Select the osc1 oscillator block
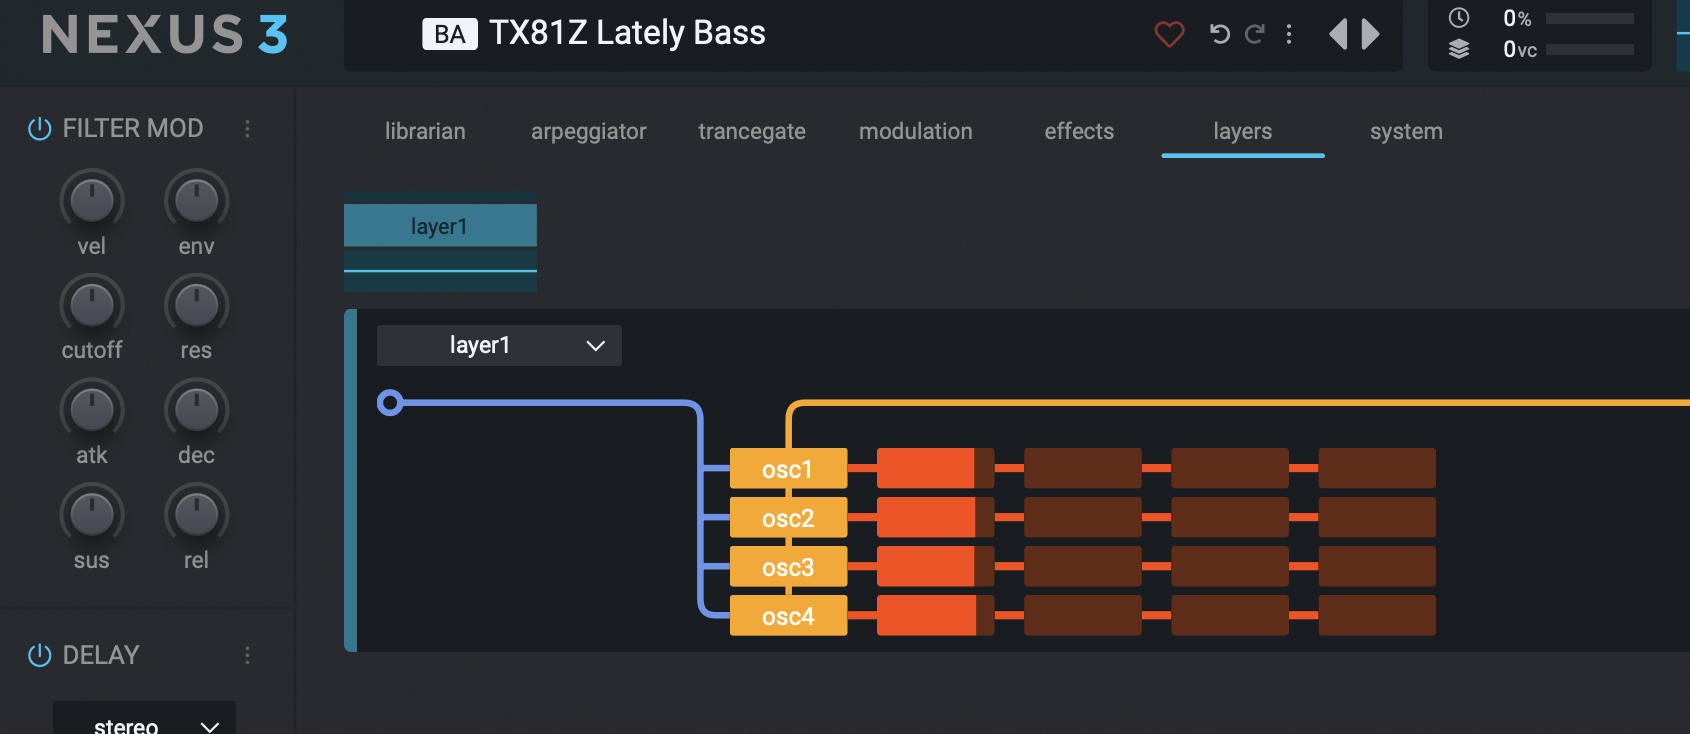This screenshot has height=734, width=1690. (x=788, y=469)
